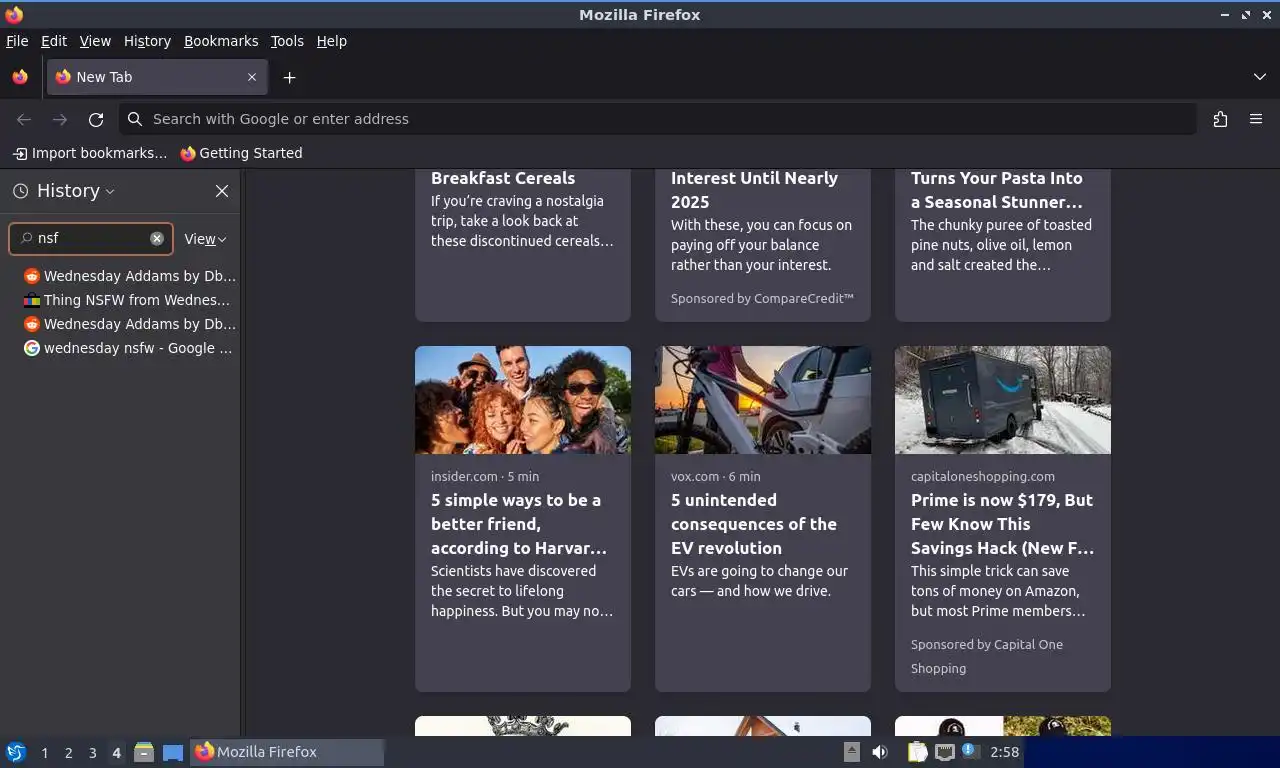
Task: Open Getting Started bookmark
Action: [241, 153]
